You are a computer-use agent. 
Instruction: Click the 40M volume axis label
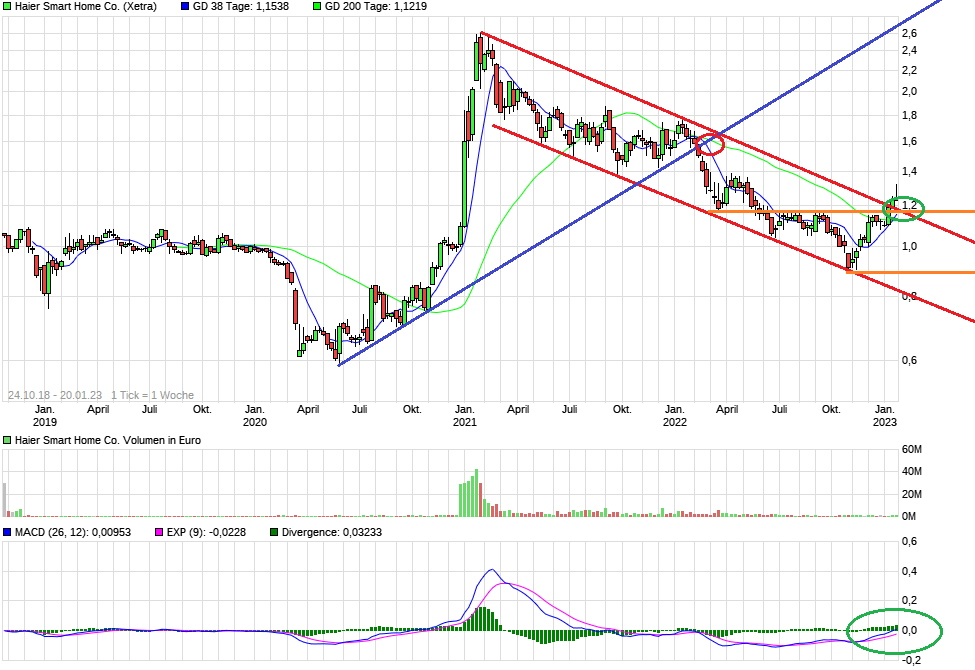[912, 472]
